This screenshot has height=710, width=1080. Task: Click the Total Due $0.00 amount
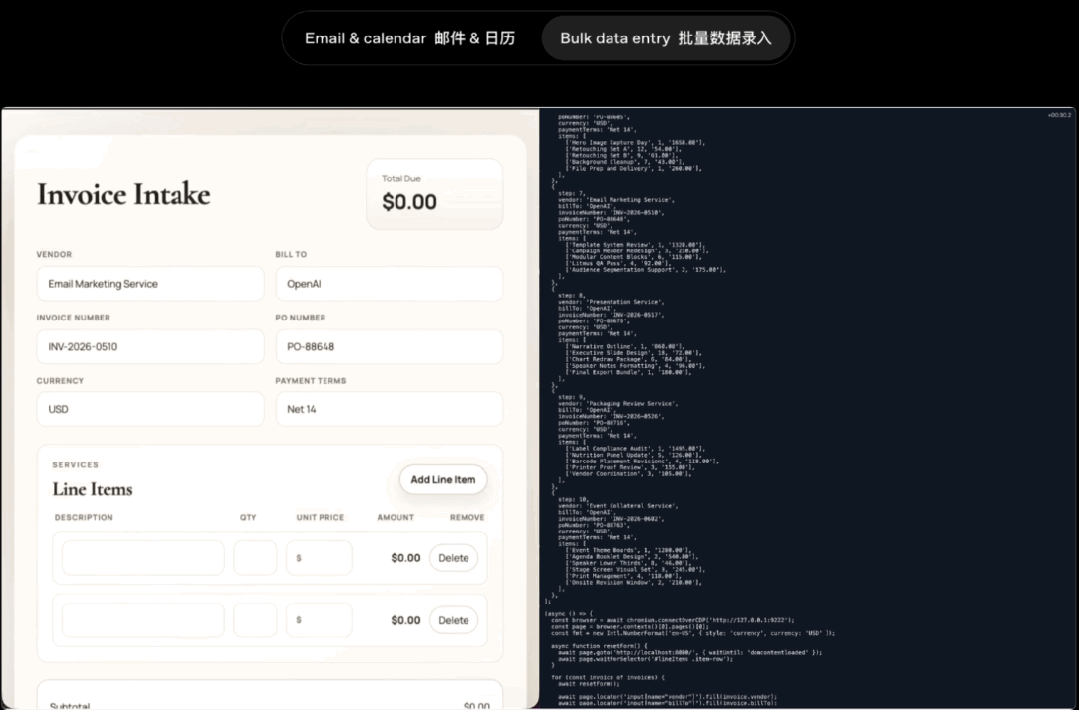click(409, 202)
